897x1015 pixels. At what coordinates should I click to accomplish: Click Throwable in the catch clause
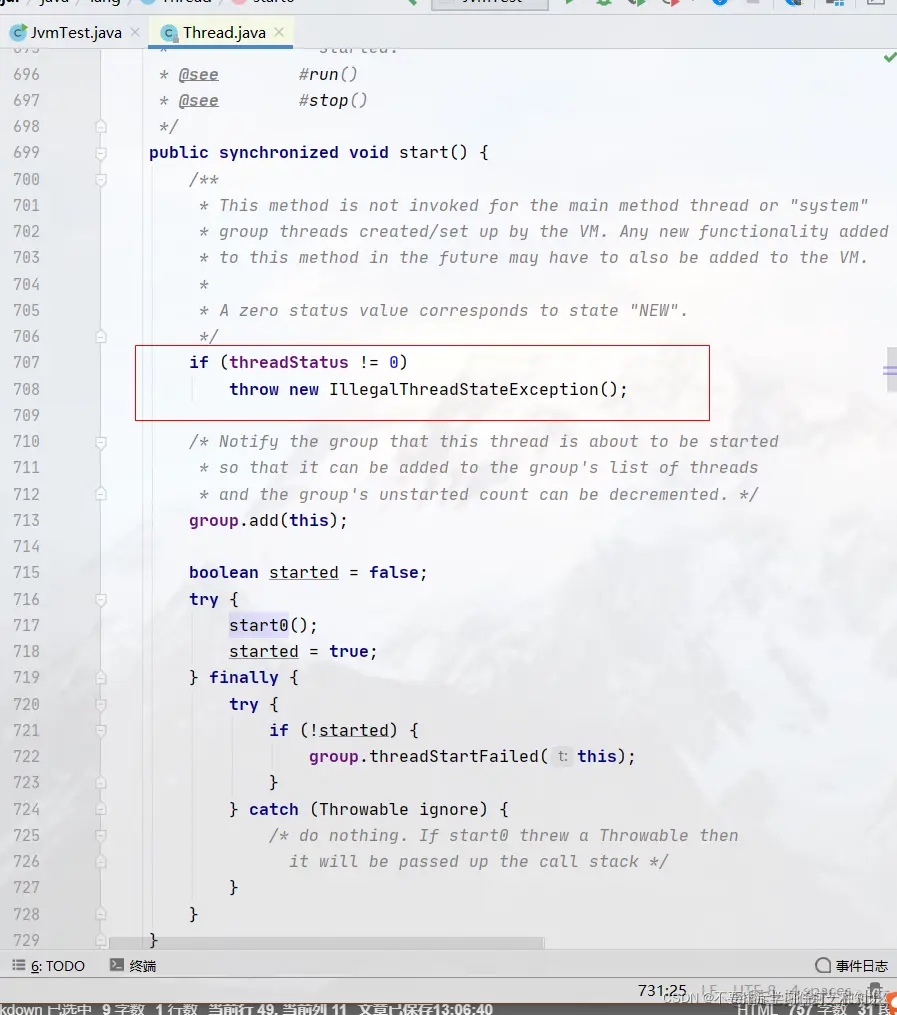click(364, 809)
